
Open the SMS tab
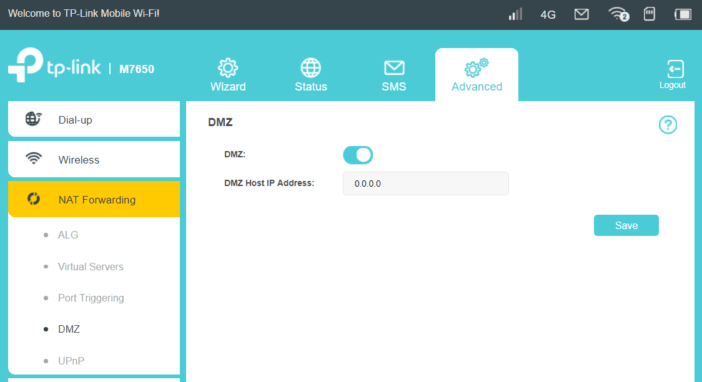(x=394, y=75)
